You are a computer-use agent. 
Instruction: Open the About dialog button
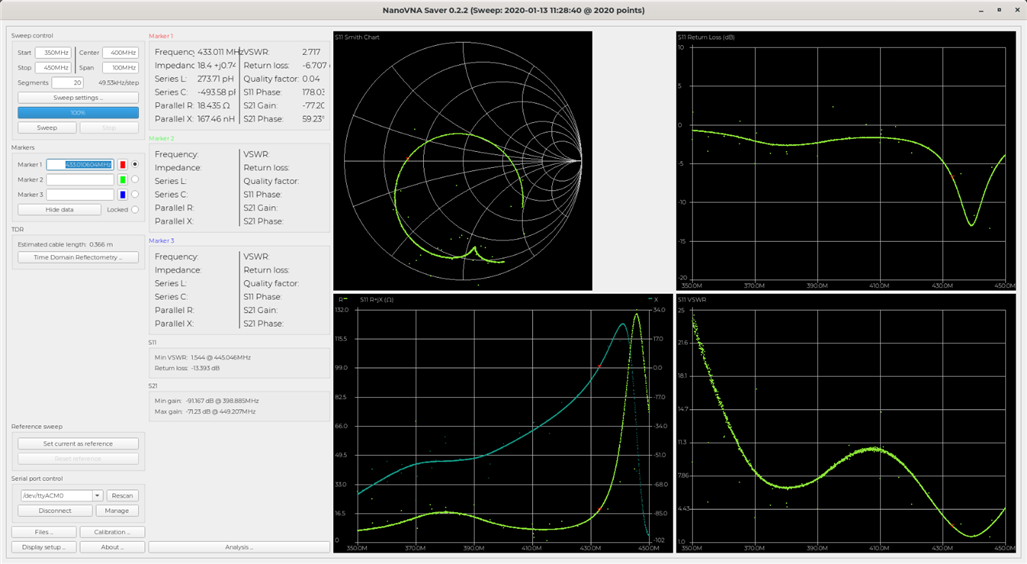coord(112,547)
